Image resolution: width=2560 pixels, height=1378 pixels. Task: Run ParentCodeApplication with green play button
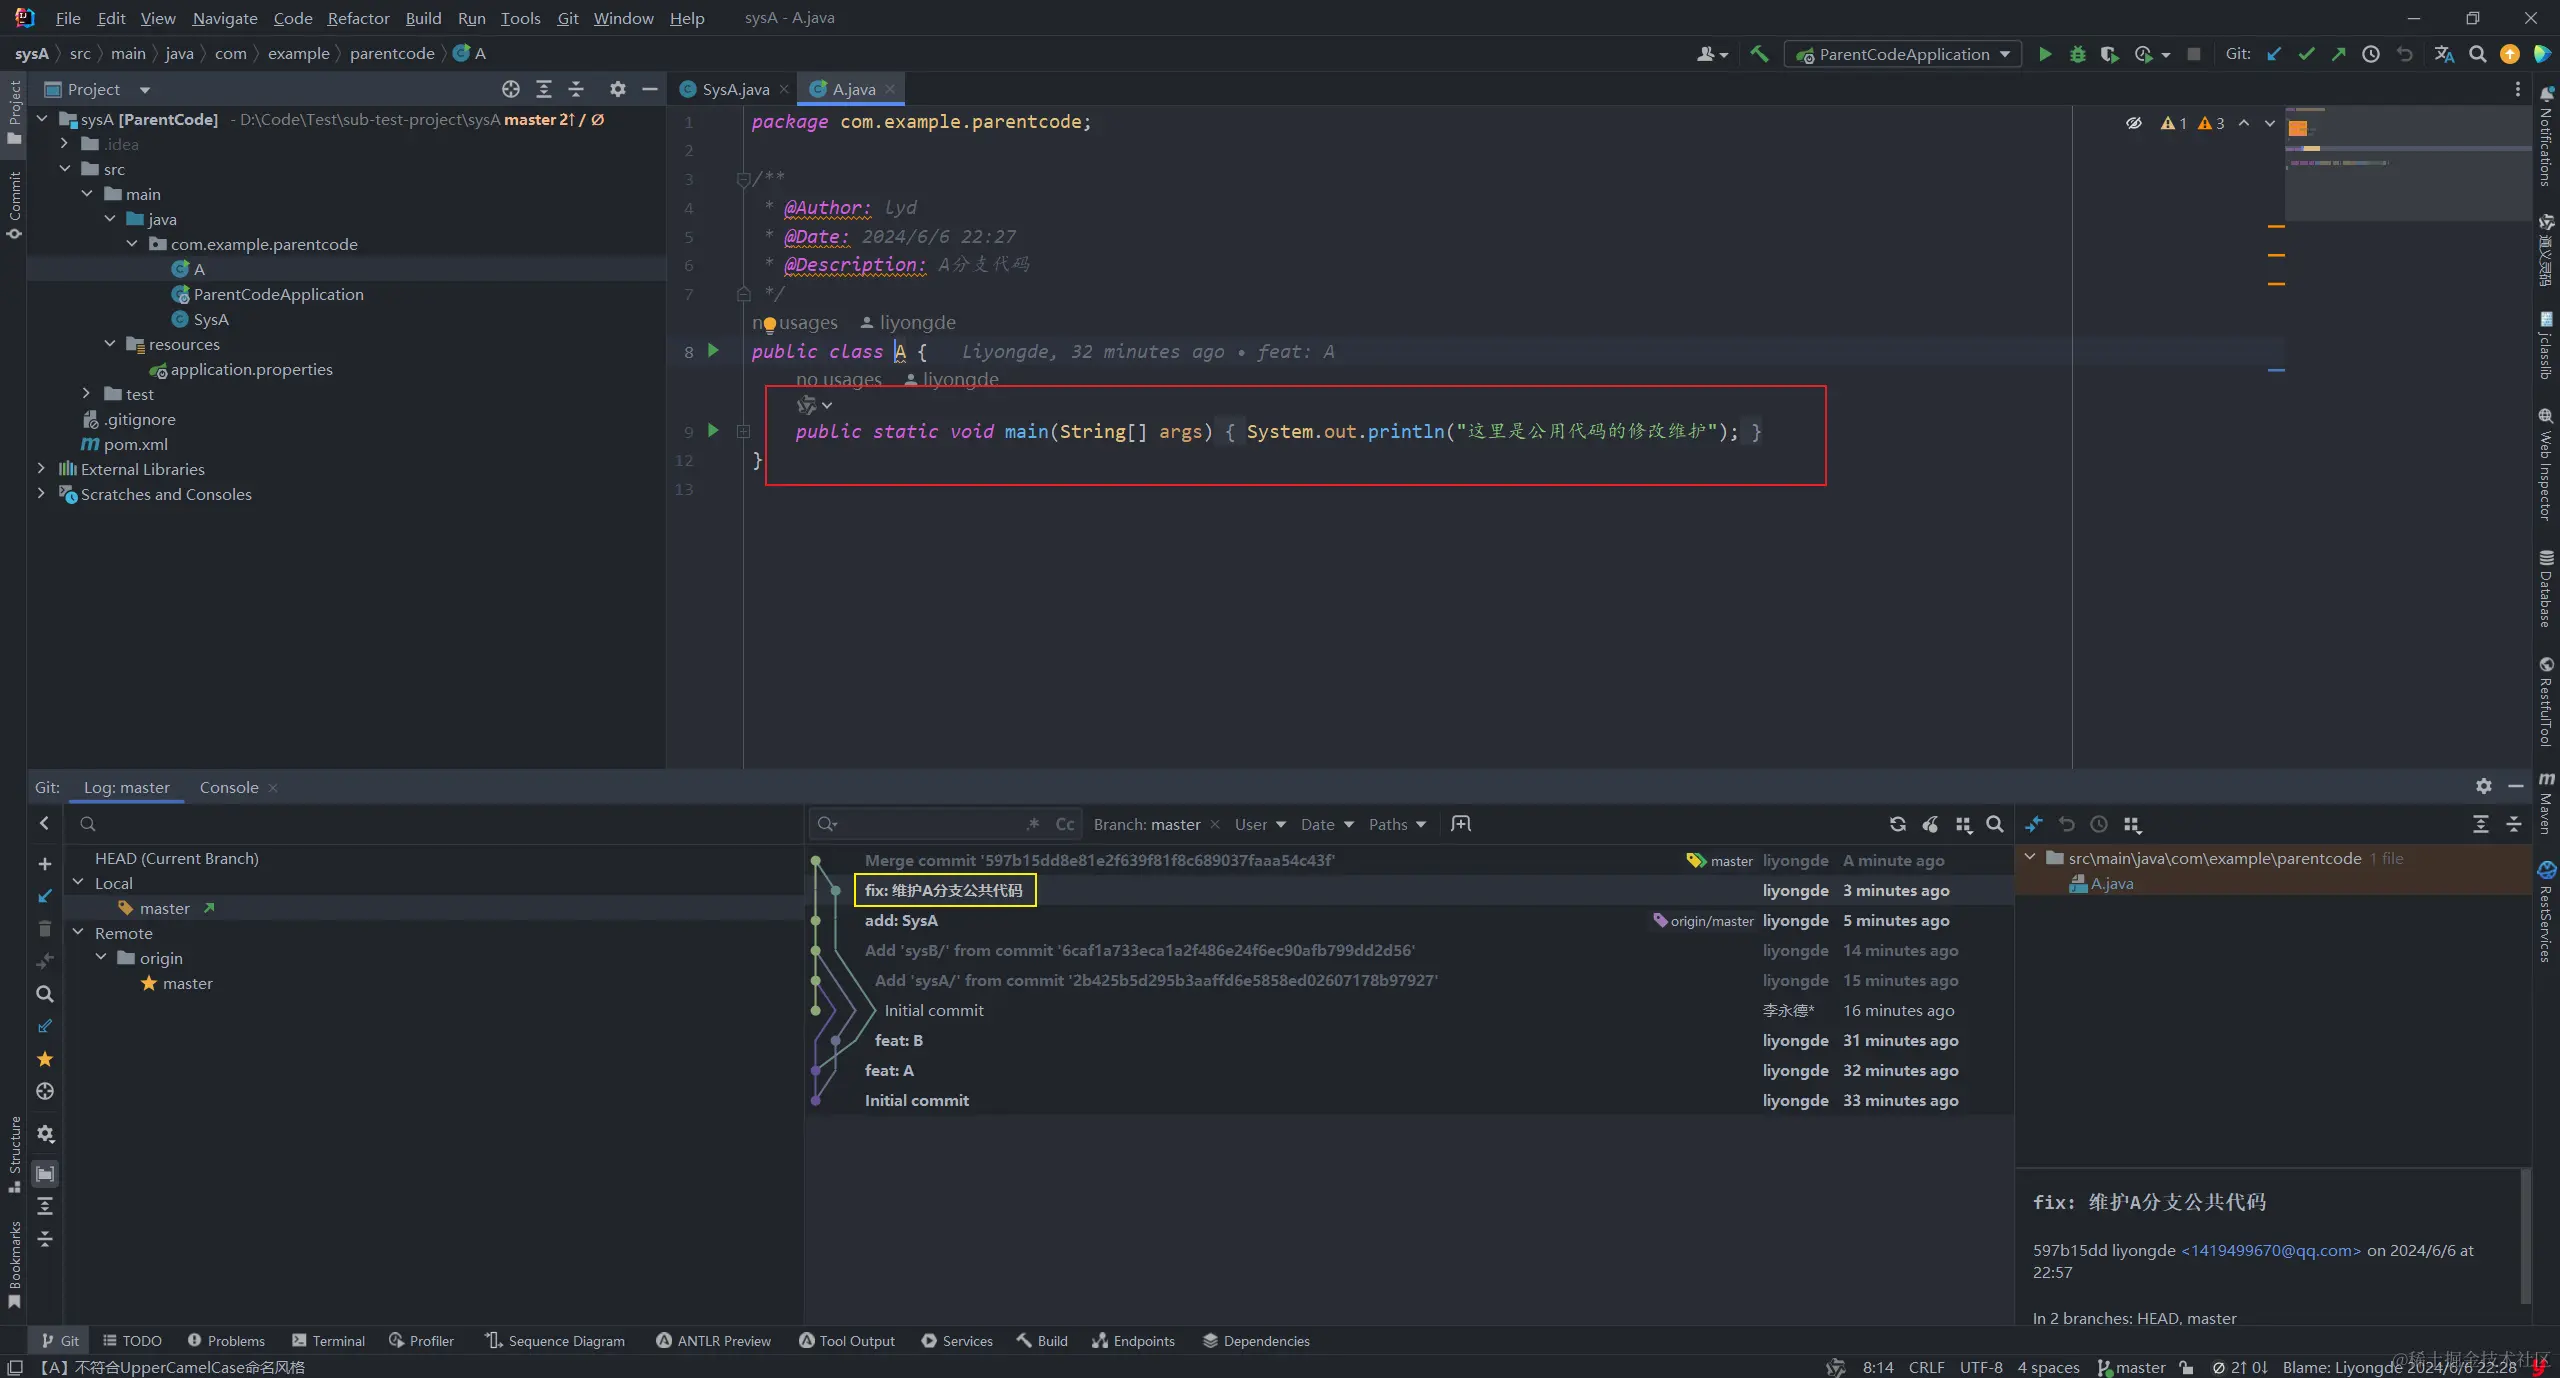pos(2045,54)
